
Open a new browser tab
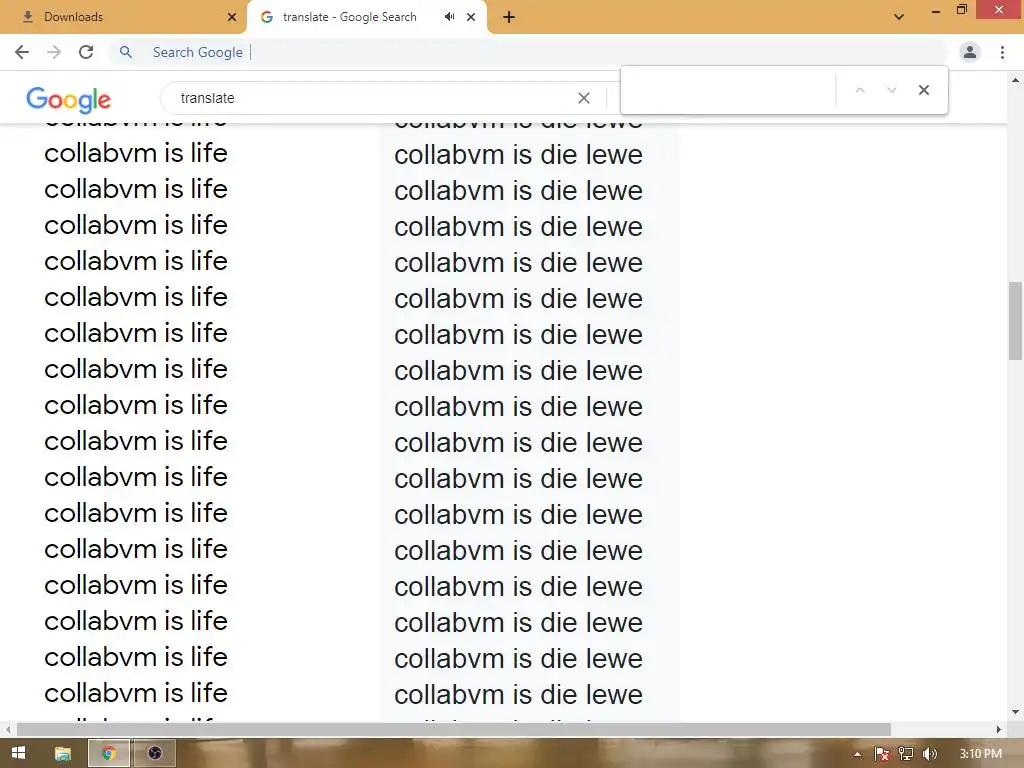(x=509, y=17)
